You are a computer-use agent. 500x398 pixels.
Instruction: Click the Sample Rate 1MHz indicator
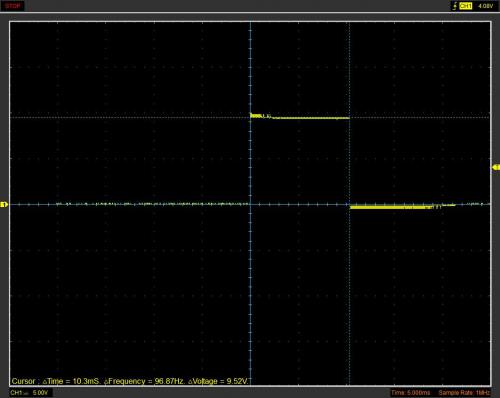click(x=464, y=393)
